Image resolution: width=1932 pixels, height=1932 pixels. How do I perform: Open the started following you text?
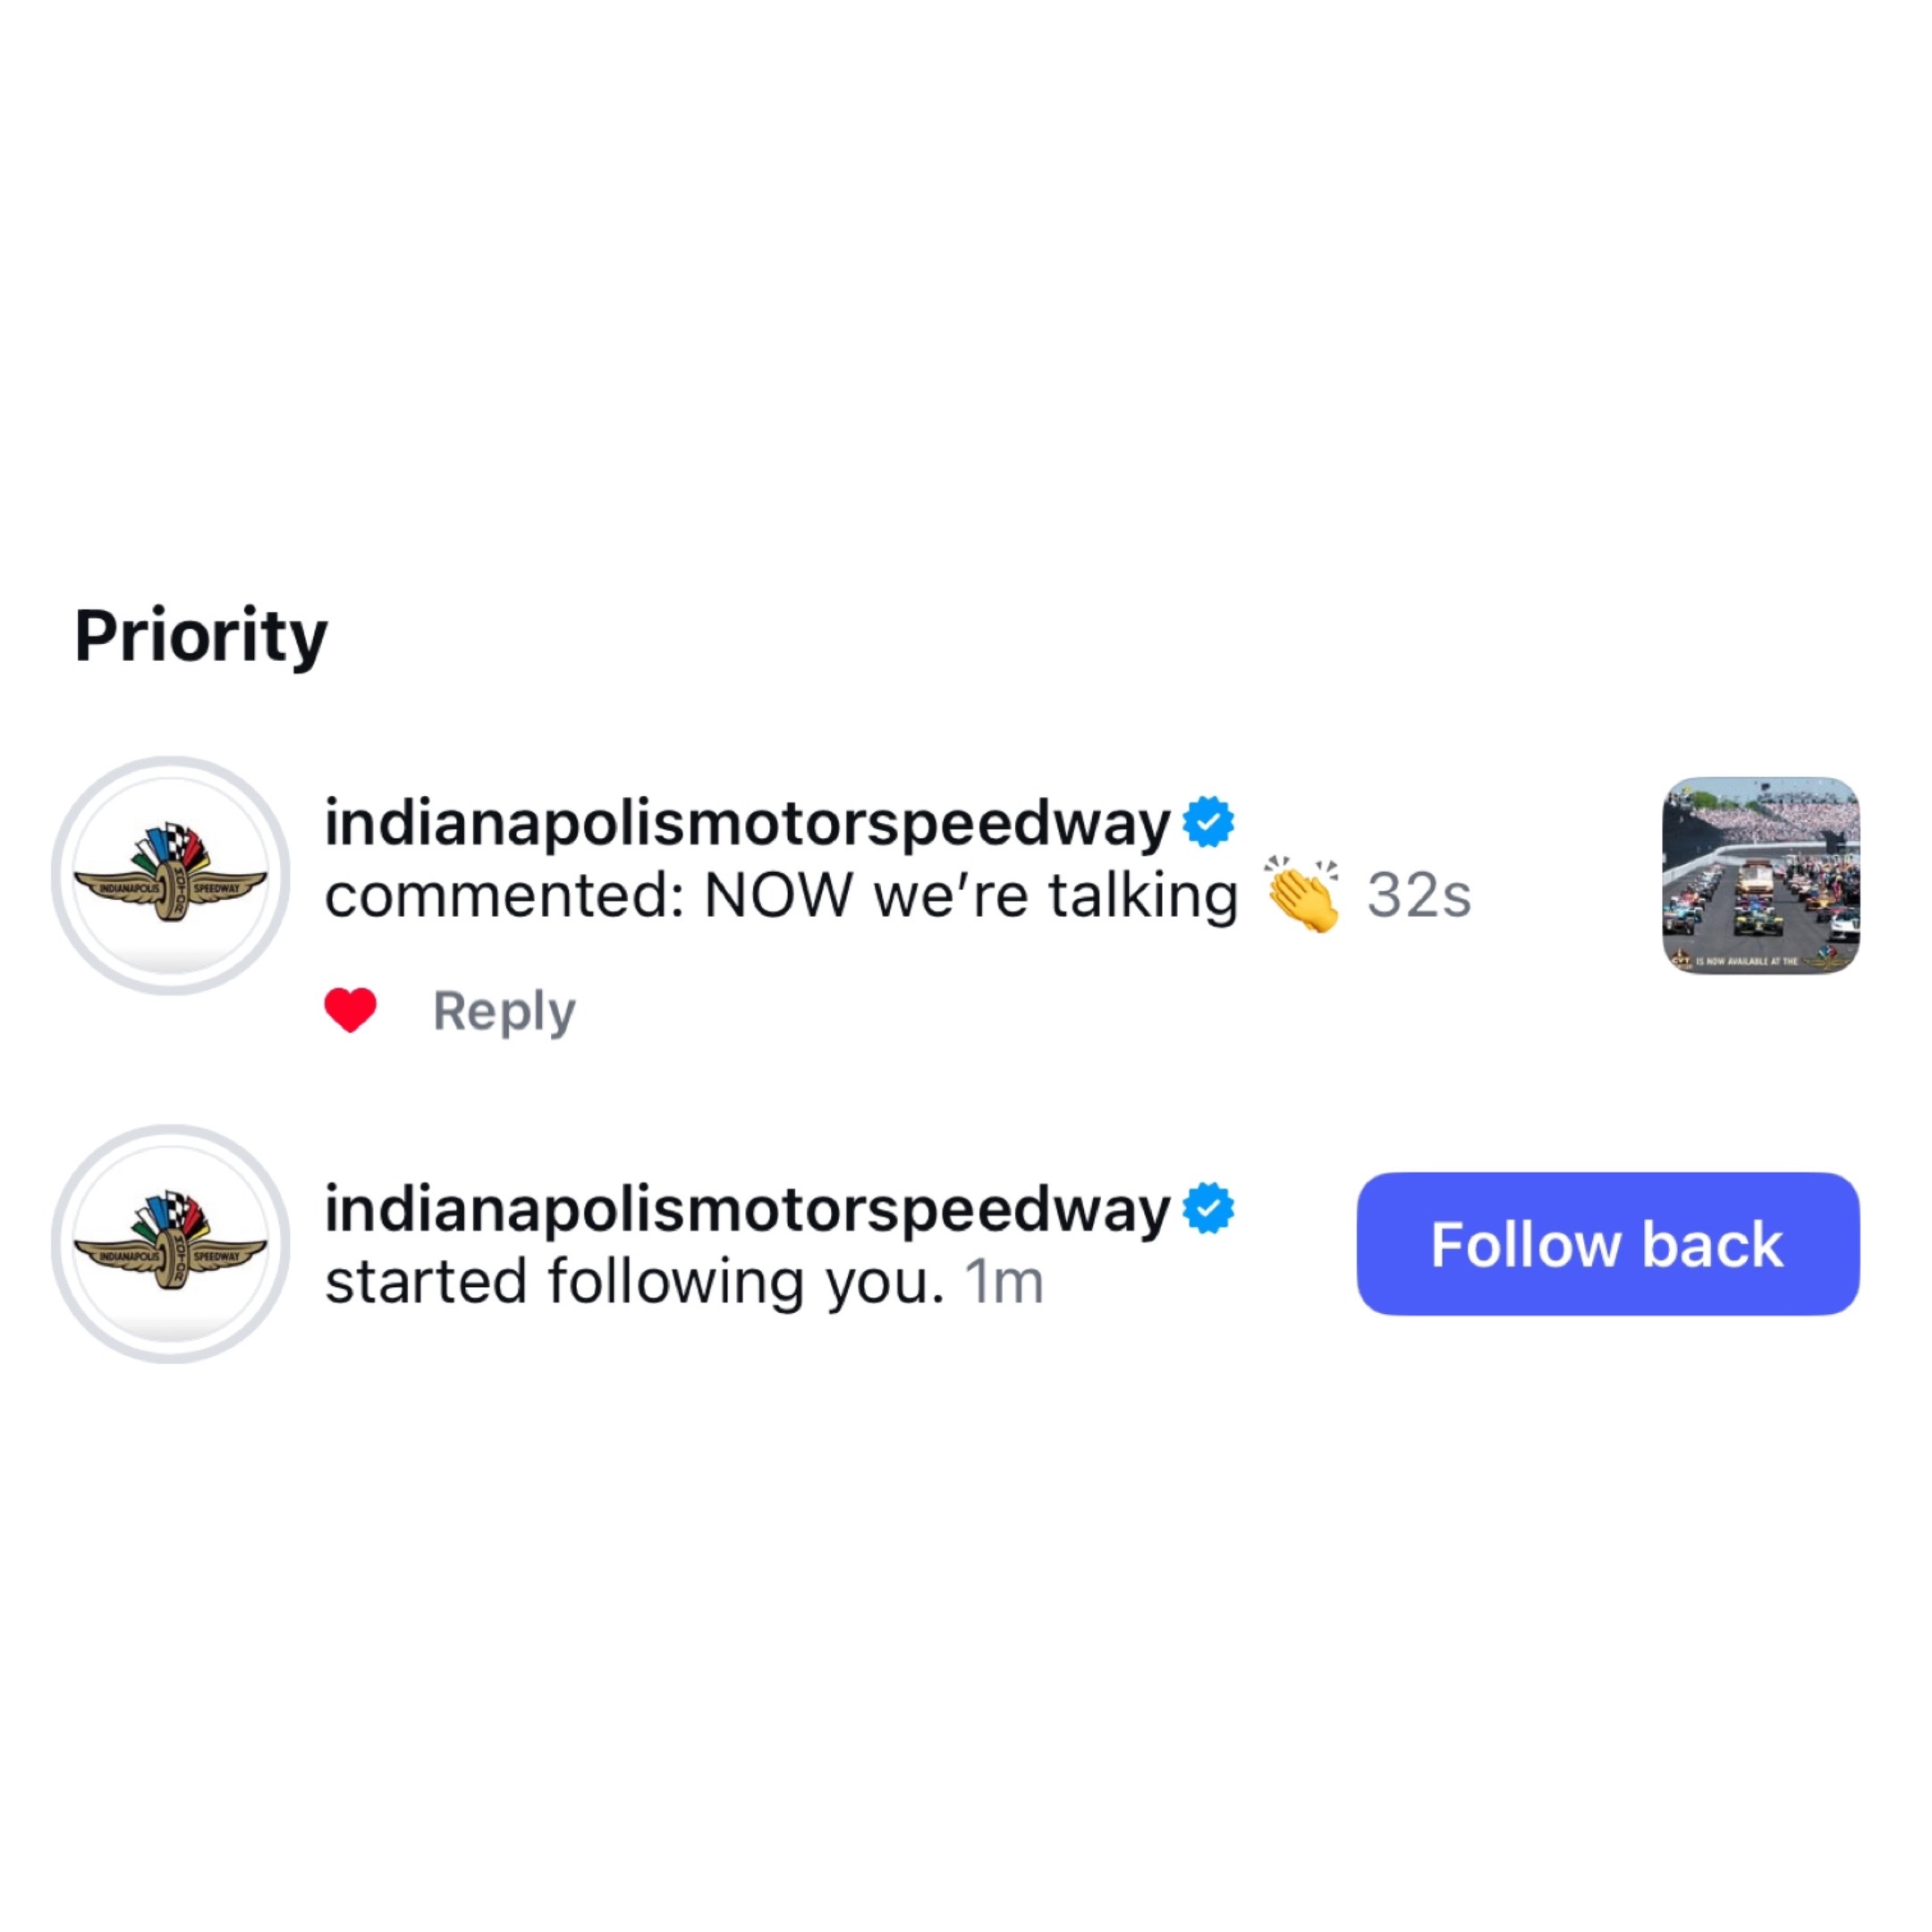[x=635, y=1282]
